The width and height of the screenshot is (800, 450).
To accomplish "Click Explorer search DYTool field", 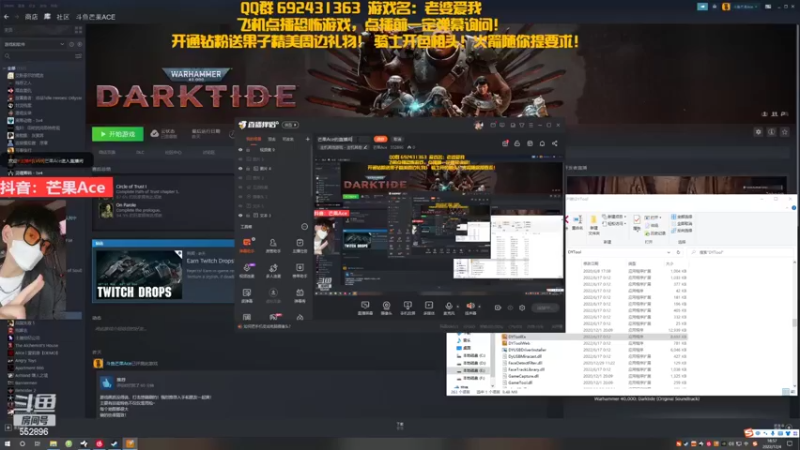I will point(741,252).
